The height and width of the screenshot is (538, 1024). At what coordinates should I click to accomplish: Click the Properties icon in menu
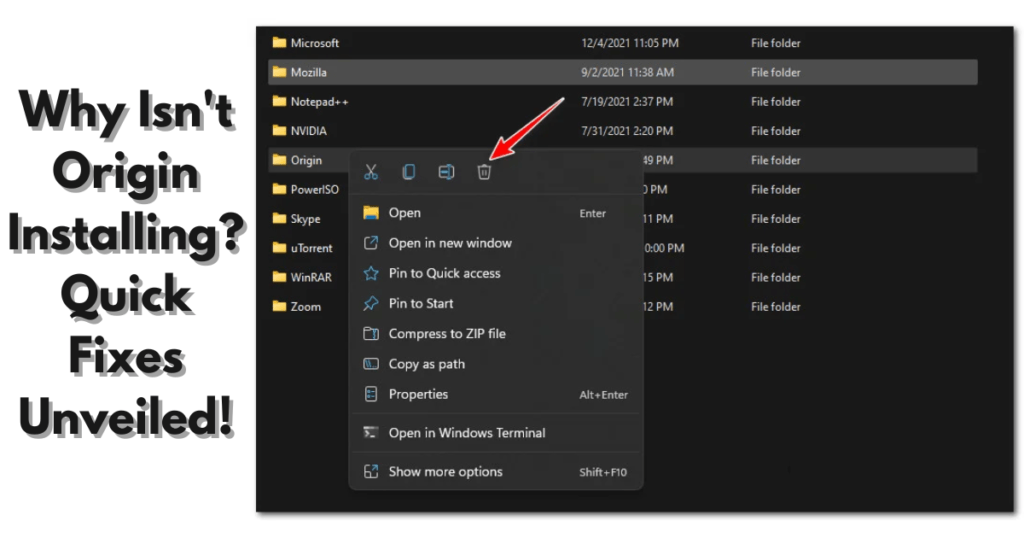pos(371,394)
